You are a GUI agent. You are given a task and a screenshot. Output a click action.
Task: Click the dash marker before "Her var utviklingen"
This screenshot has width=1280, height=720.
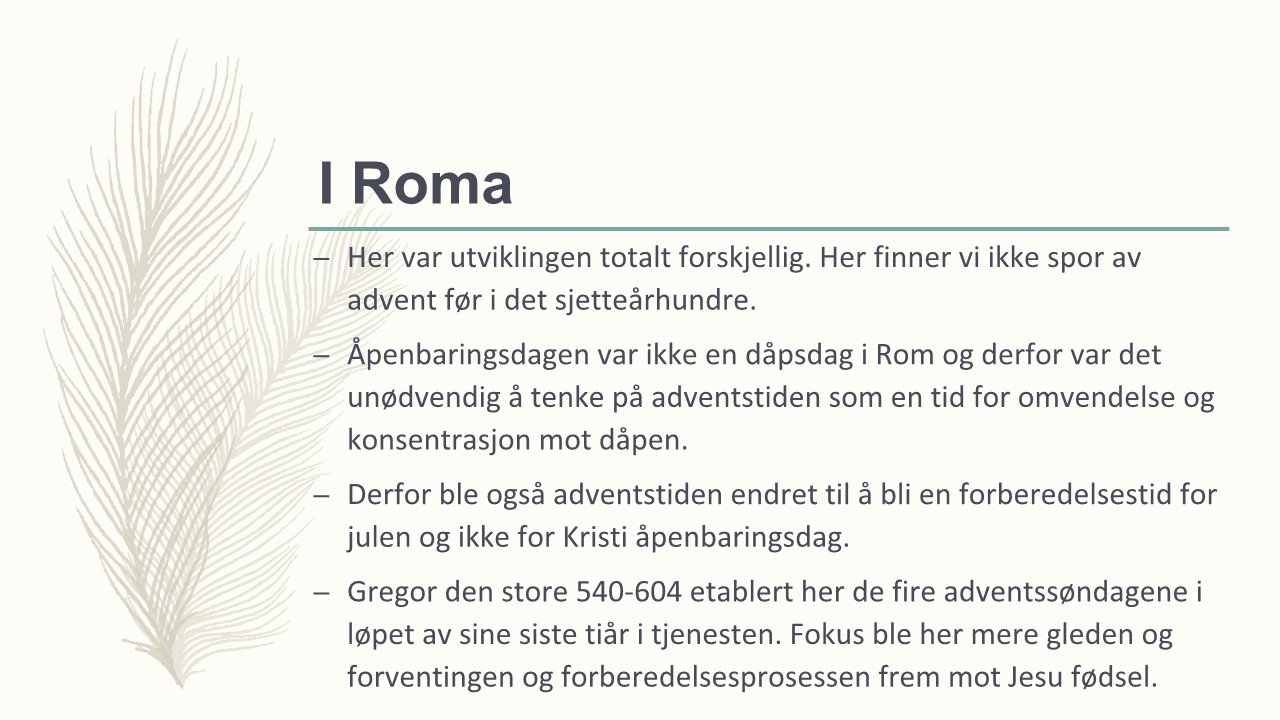[x=321, y=258]
